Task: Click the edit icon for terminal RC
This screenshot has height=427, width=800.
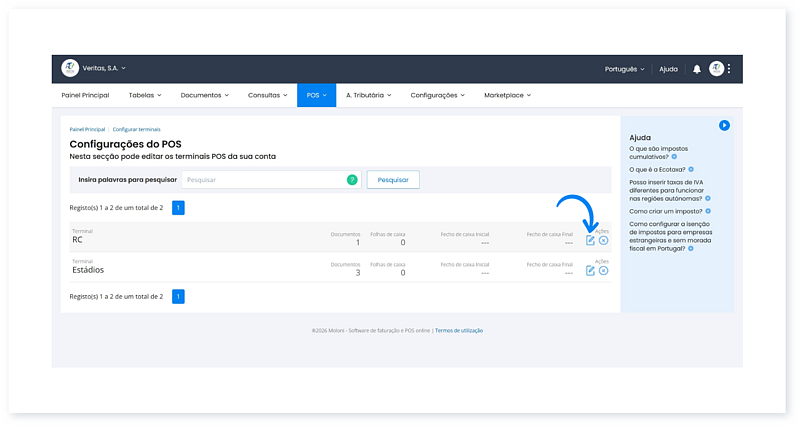Action: 590,241
